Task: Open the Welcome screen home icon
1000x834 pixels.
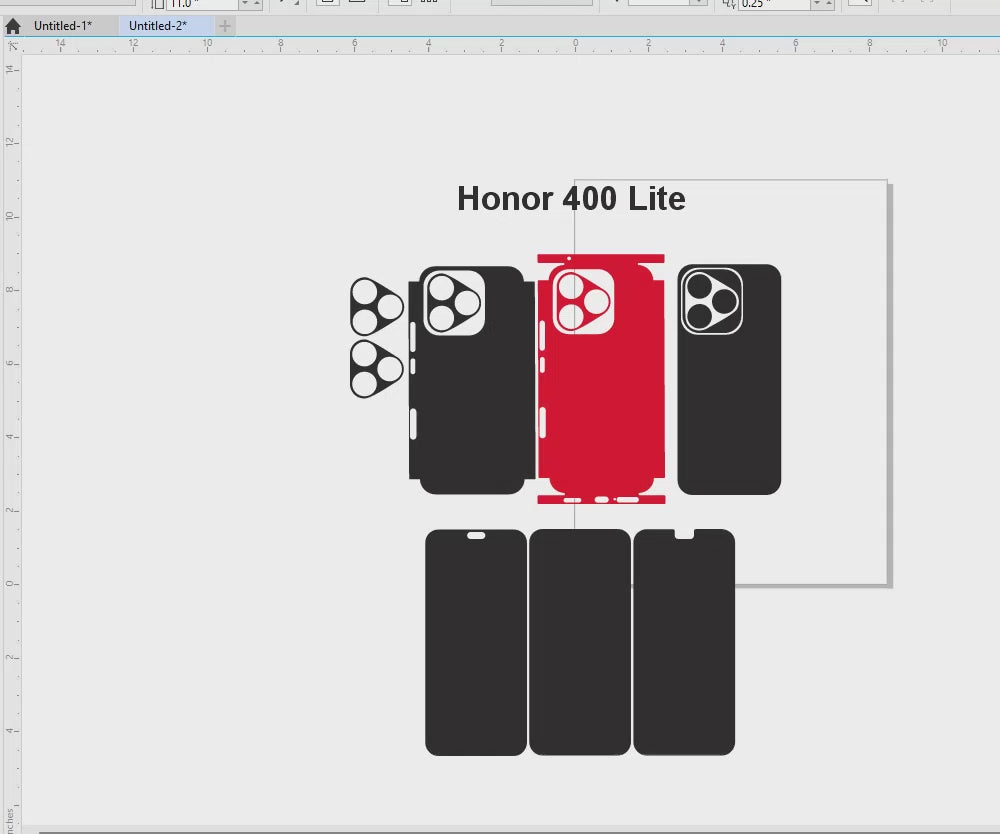Action: pos(13,26)
